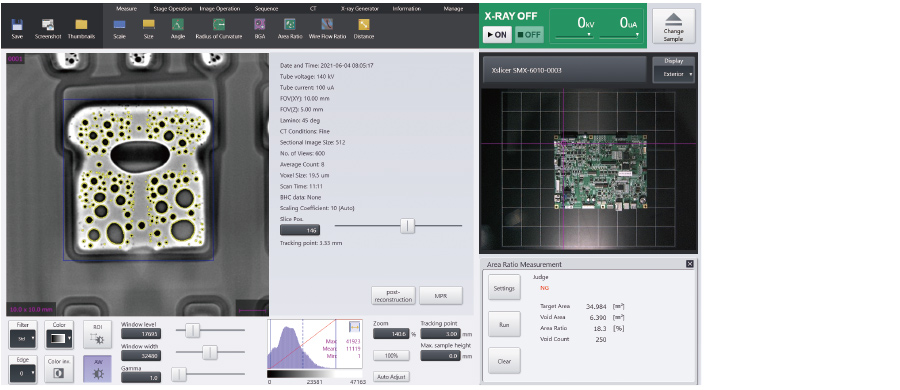Screen dimensions: 900x390
Task: Select the Scale measurement tool
Action: pyautogui.click(x=119, y=25)
